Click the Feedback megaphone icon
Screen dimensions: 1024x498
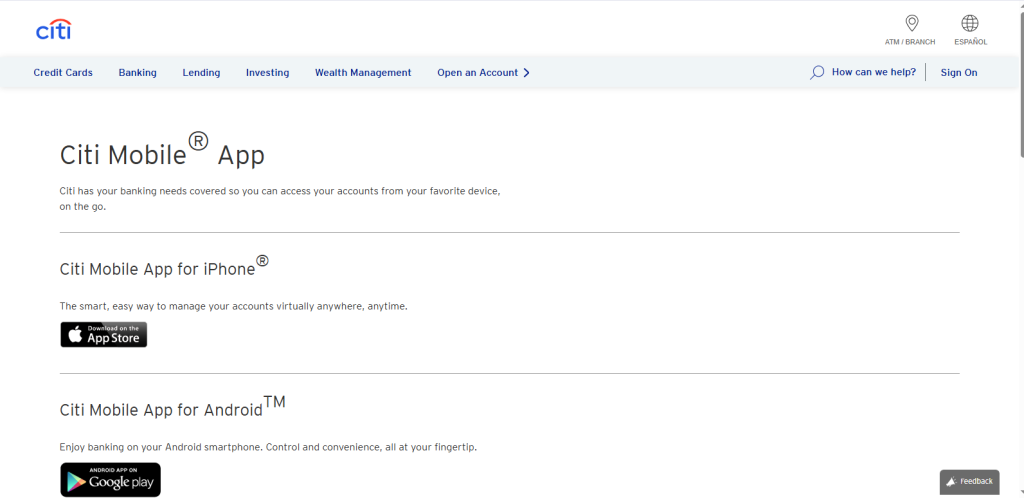952,481
